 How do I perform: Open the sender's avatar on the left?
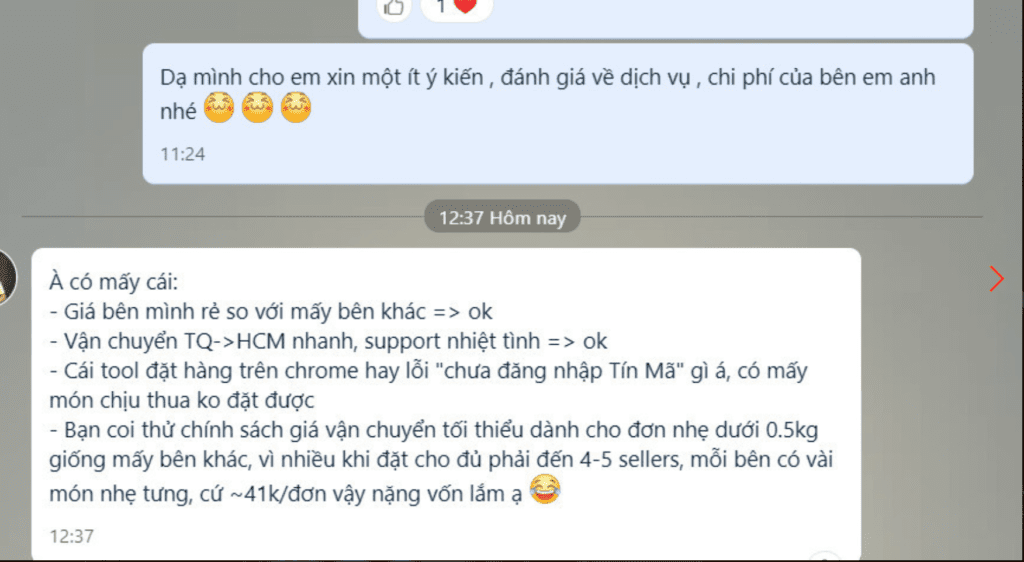tap(6, 277)
